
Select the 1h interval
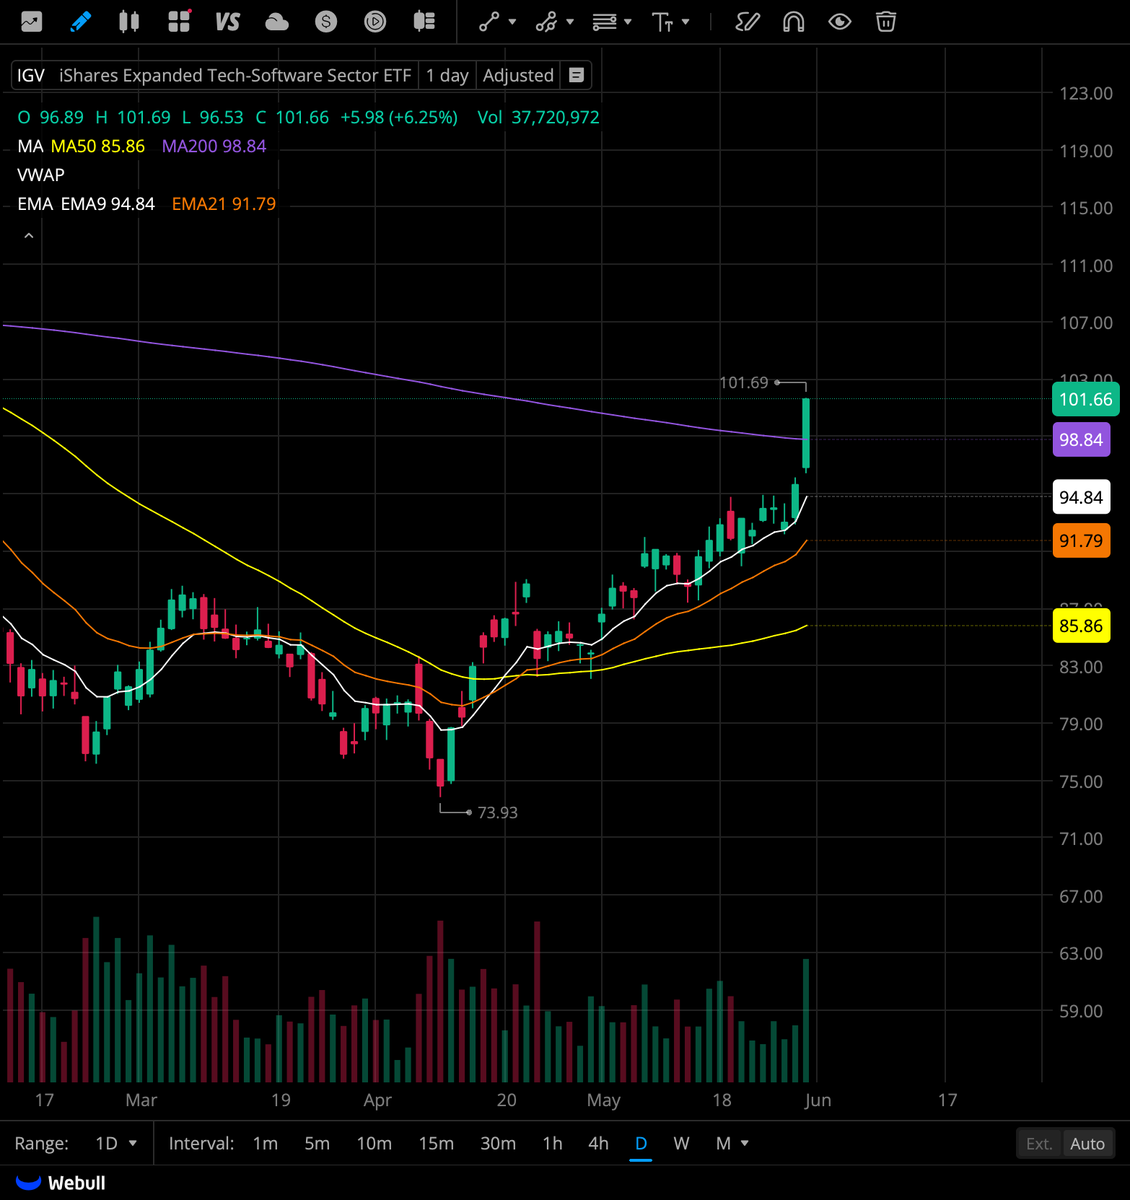point(552,1143)
